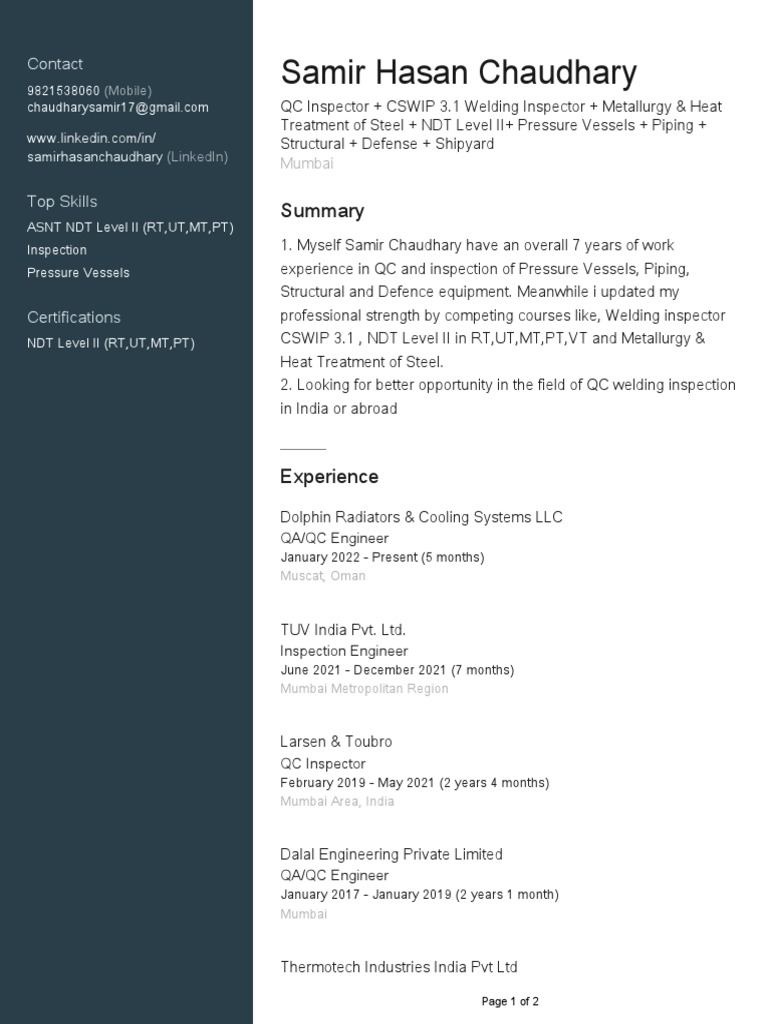The height and width of the screenshot is (1024, 768).
Task: Select the name heading Samir Hasan Chaudhary
Action: (458, 73)
